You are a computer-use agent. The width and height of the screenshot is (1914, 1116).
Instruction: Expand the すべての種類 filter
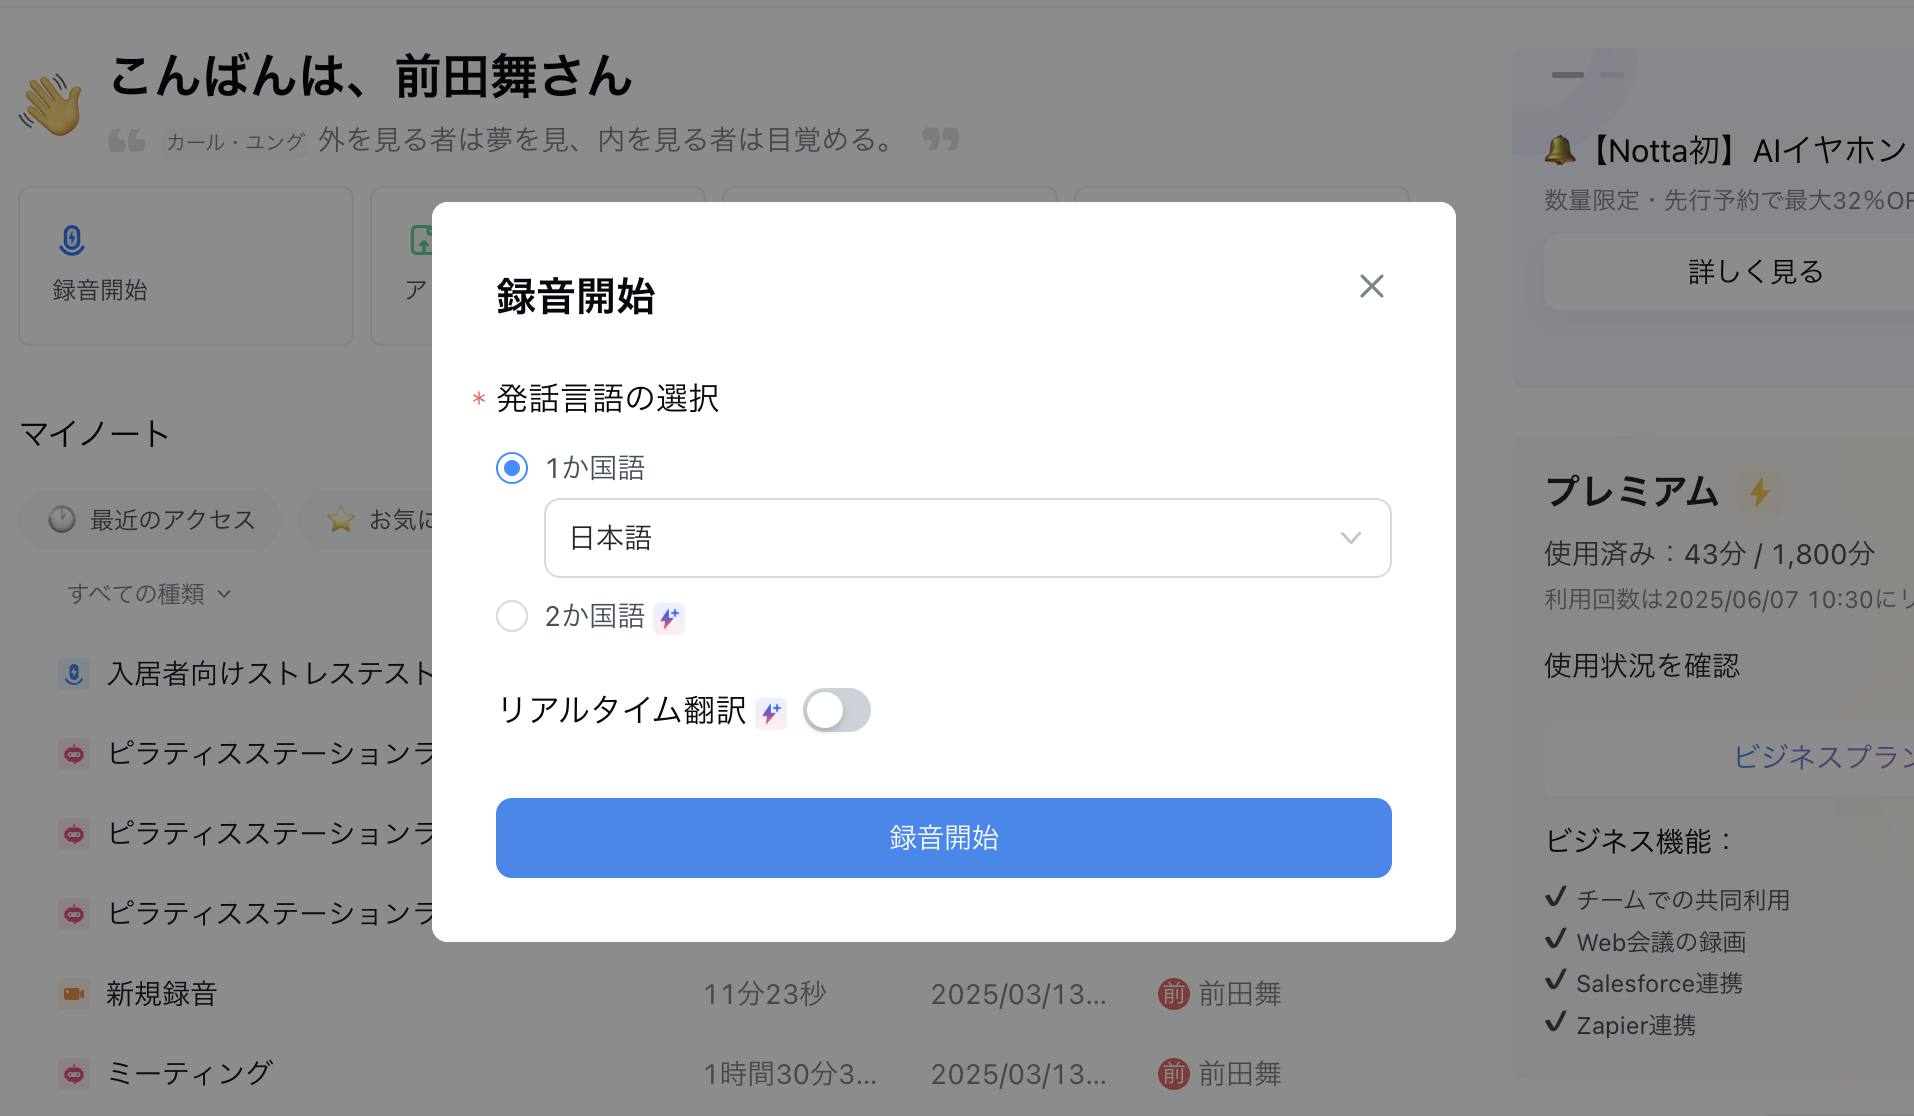tap(149, 594)
